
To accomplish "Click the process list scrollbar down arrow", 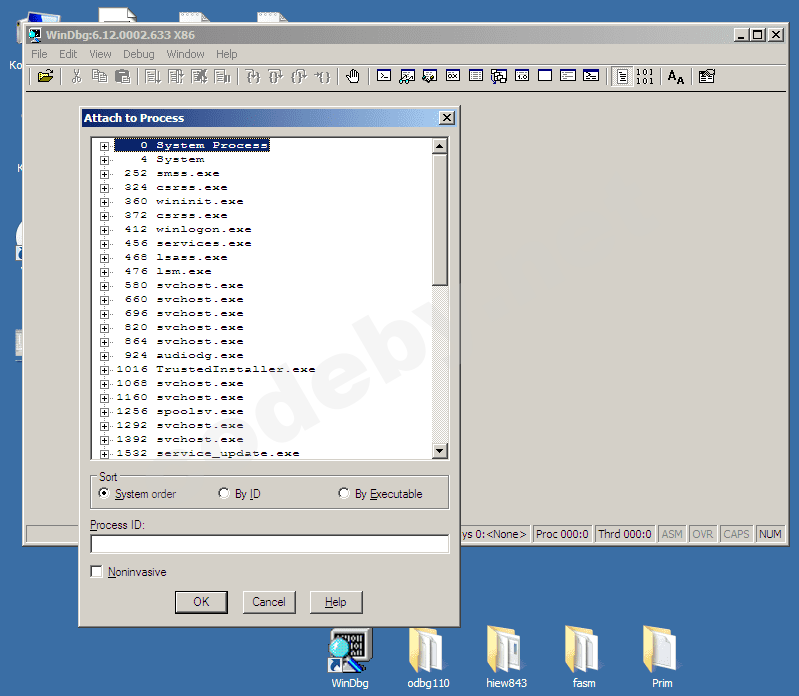I will point(440,452).
